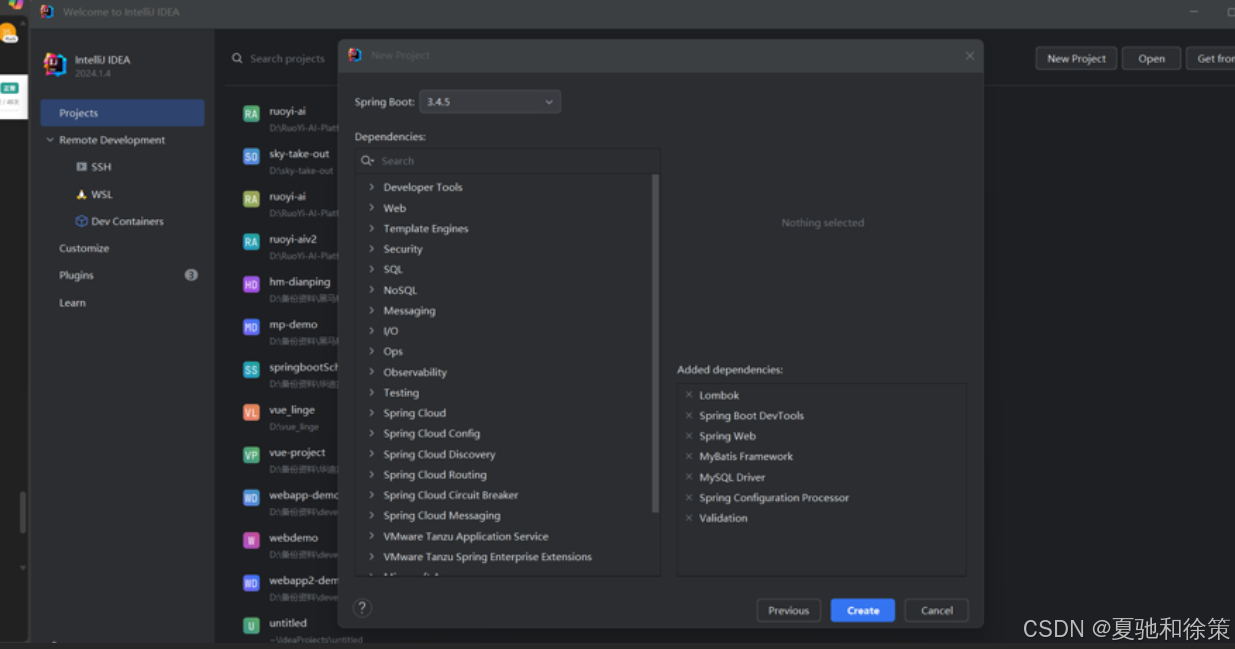Viewport: 1235px width, 649px height.
Task: Click the SSH icon under Remote Development
Action: pos(82,167)
